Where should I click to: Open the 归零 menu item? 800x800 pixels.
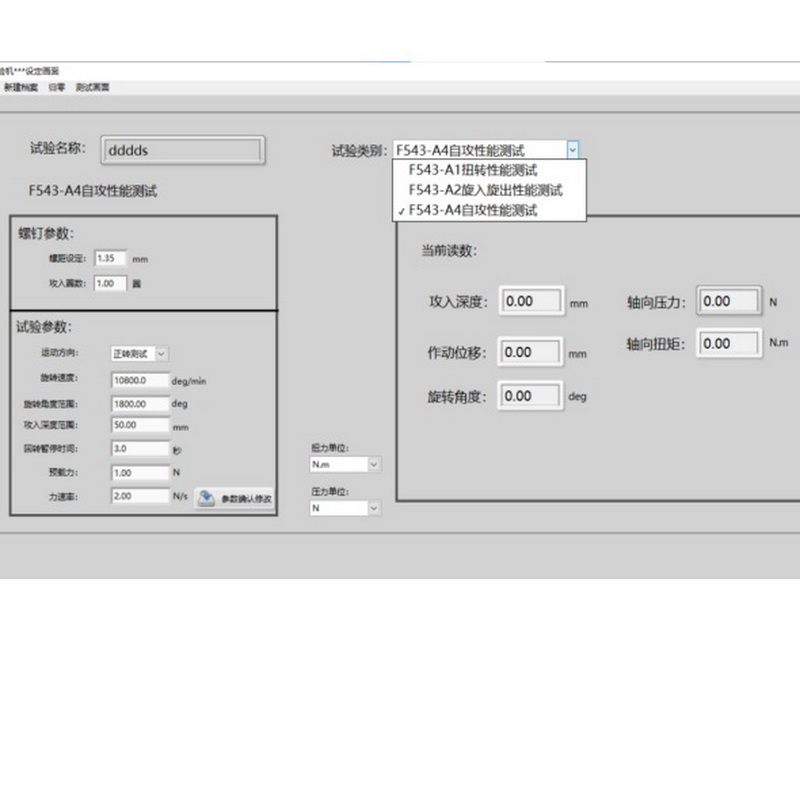(x=56, y=88)
